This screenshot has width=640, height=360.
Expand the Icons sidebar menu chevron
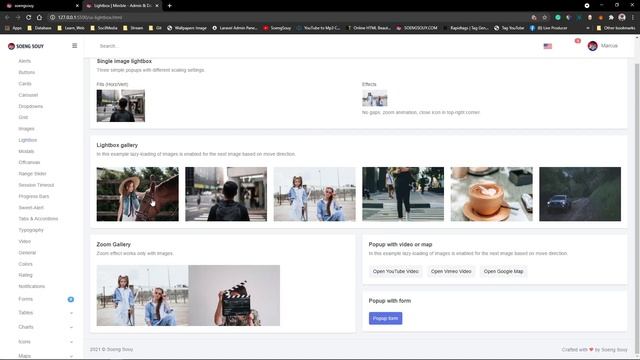tap(71, 342)
